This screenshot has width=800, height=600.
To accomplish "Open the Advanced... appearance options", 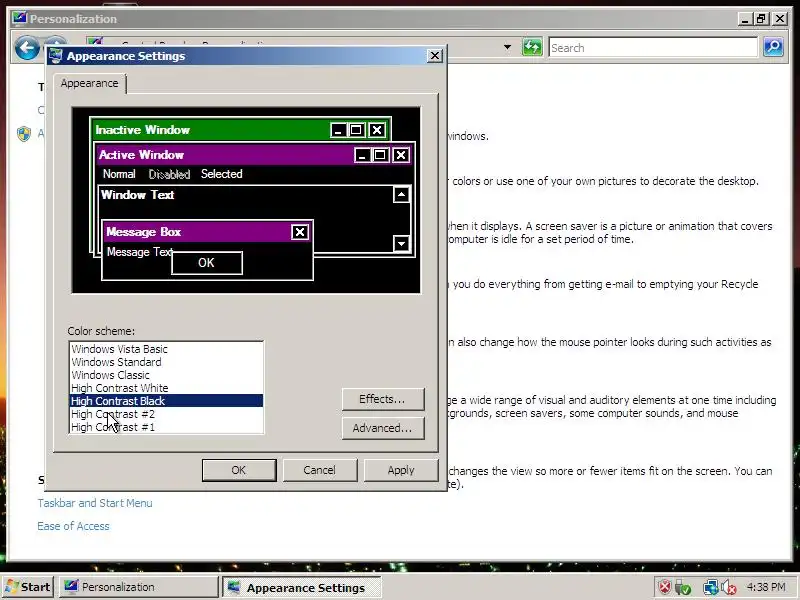I will [383, 428].
